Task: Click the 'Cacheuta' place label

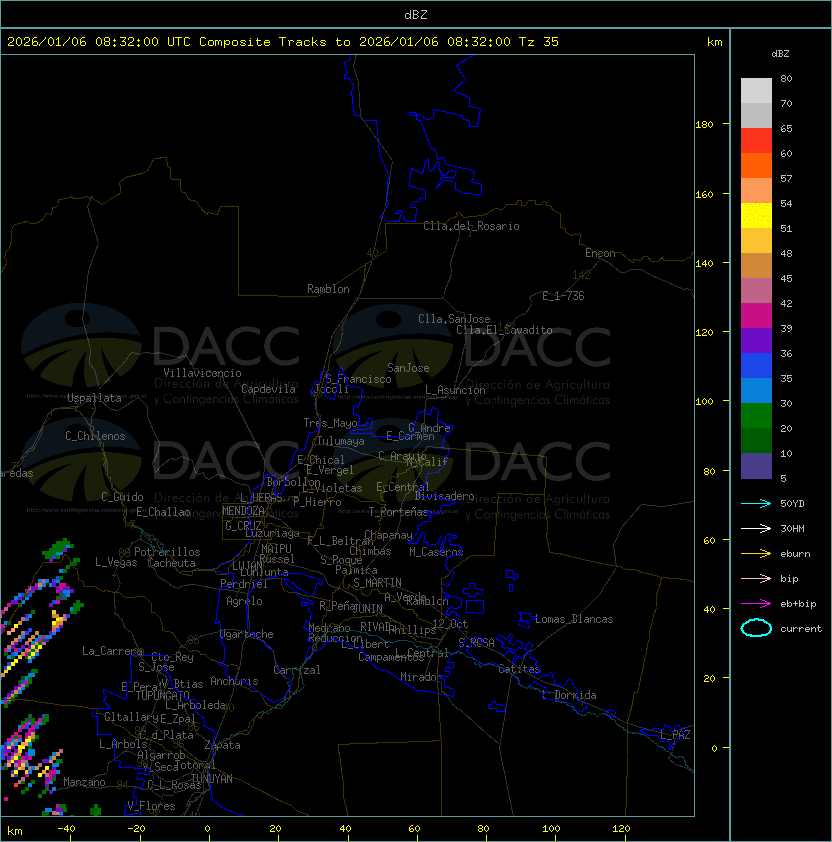Action: click(171, 563)
